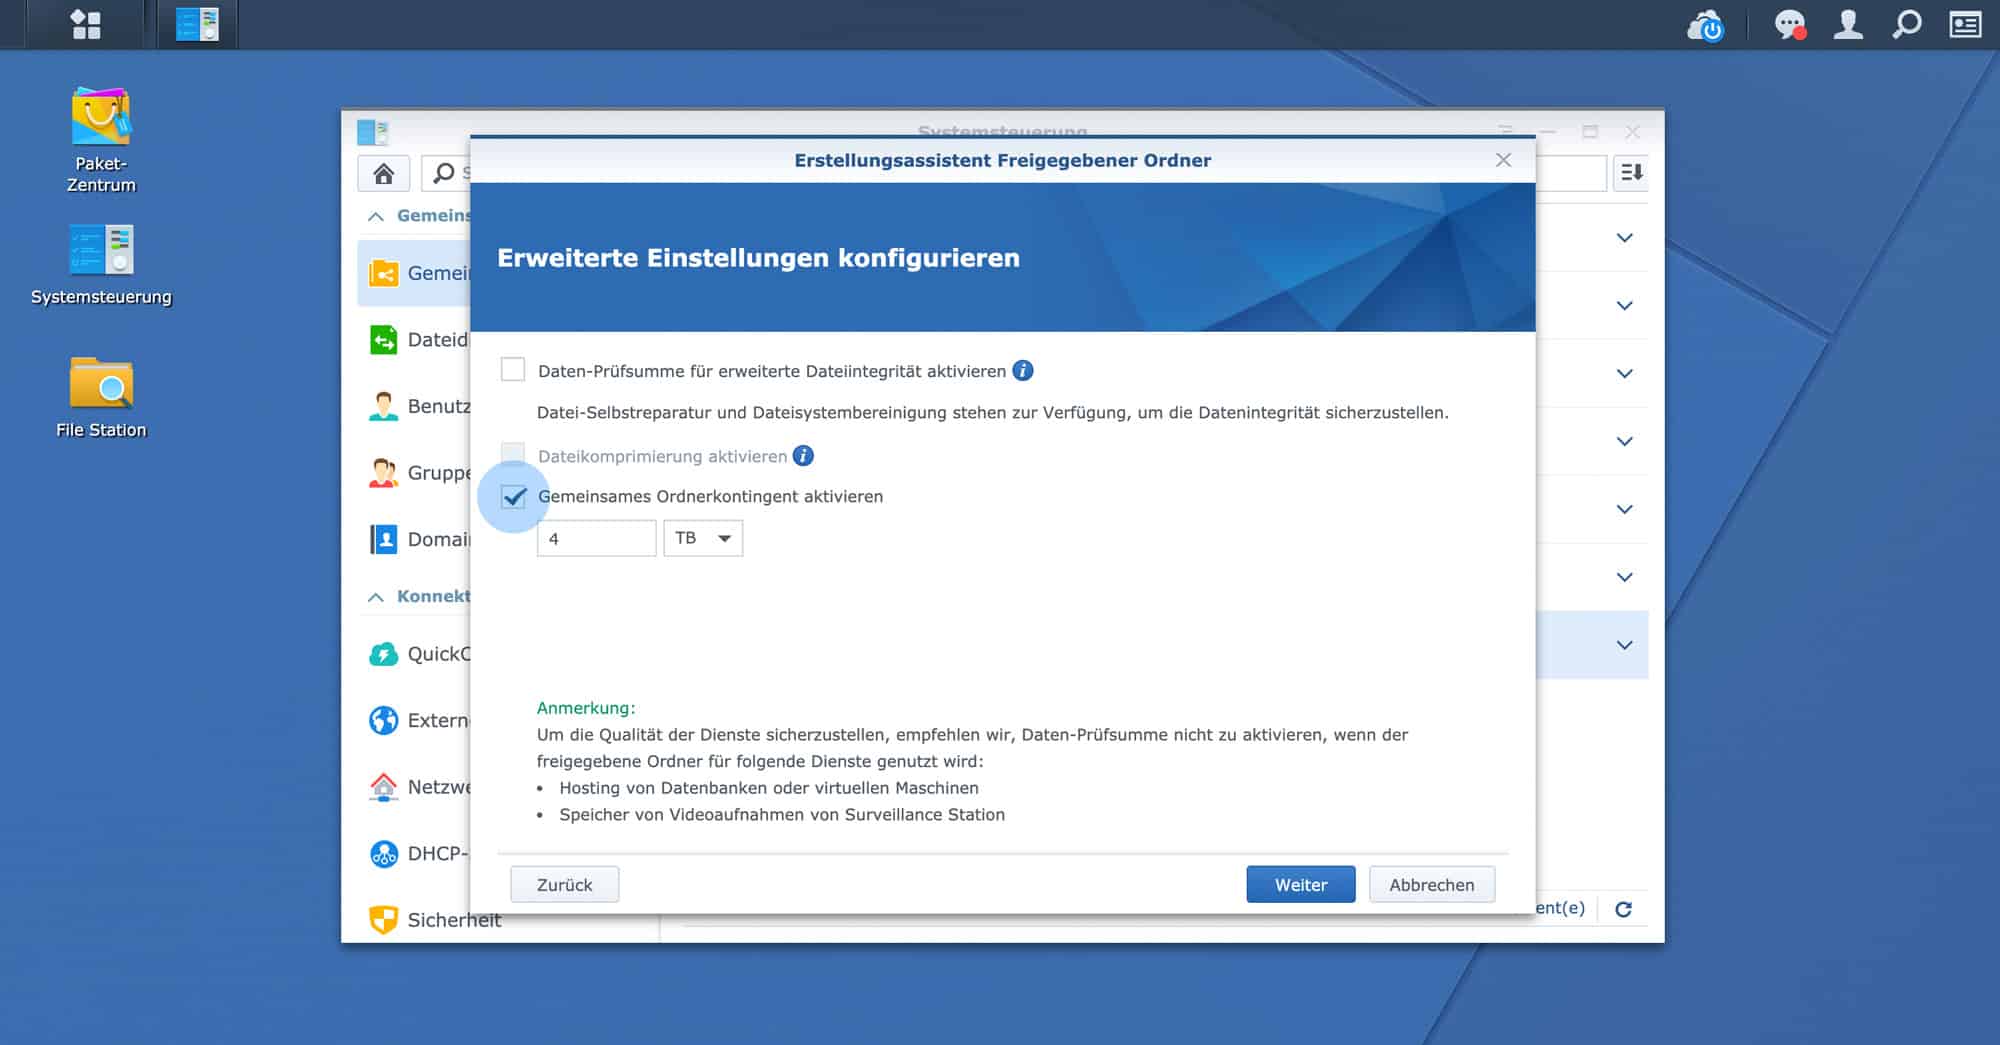Click the Systemsteuerung search field
2000x1045 pixels.
pos(446,173)
